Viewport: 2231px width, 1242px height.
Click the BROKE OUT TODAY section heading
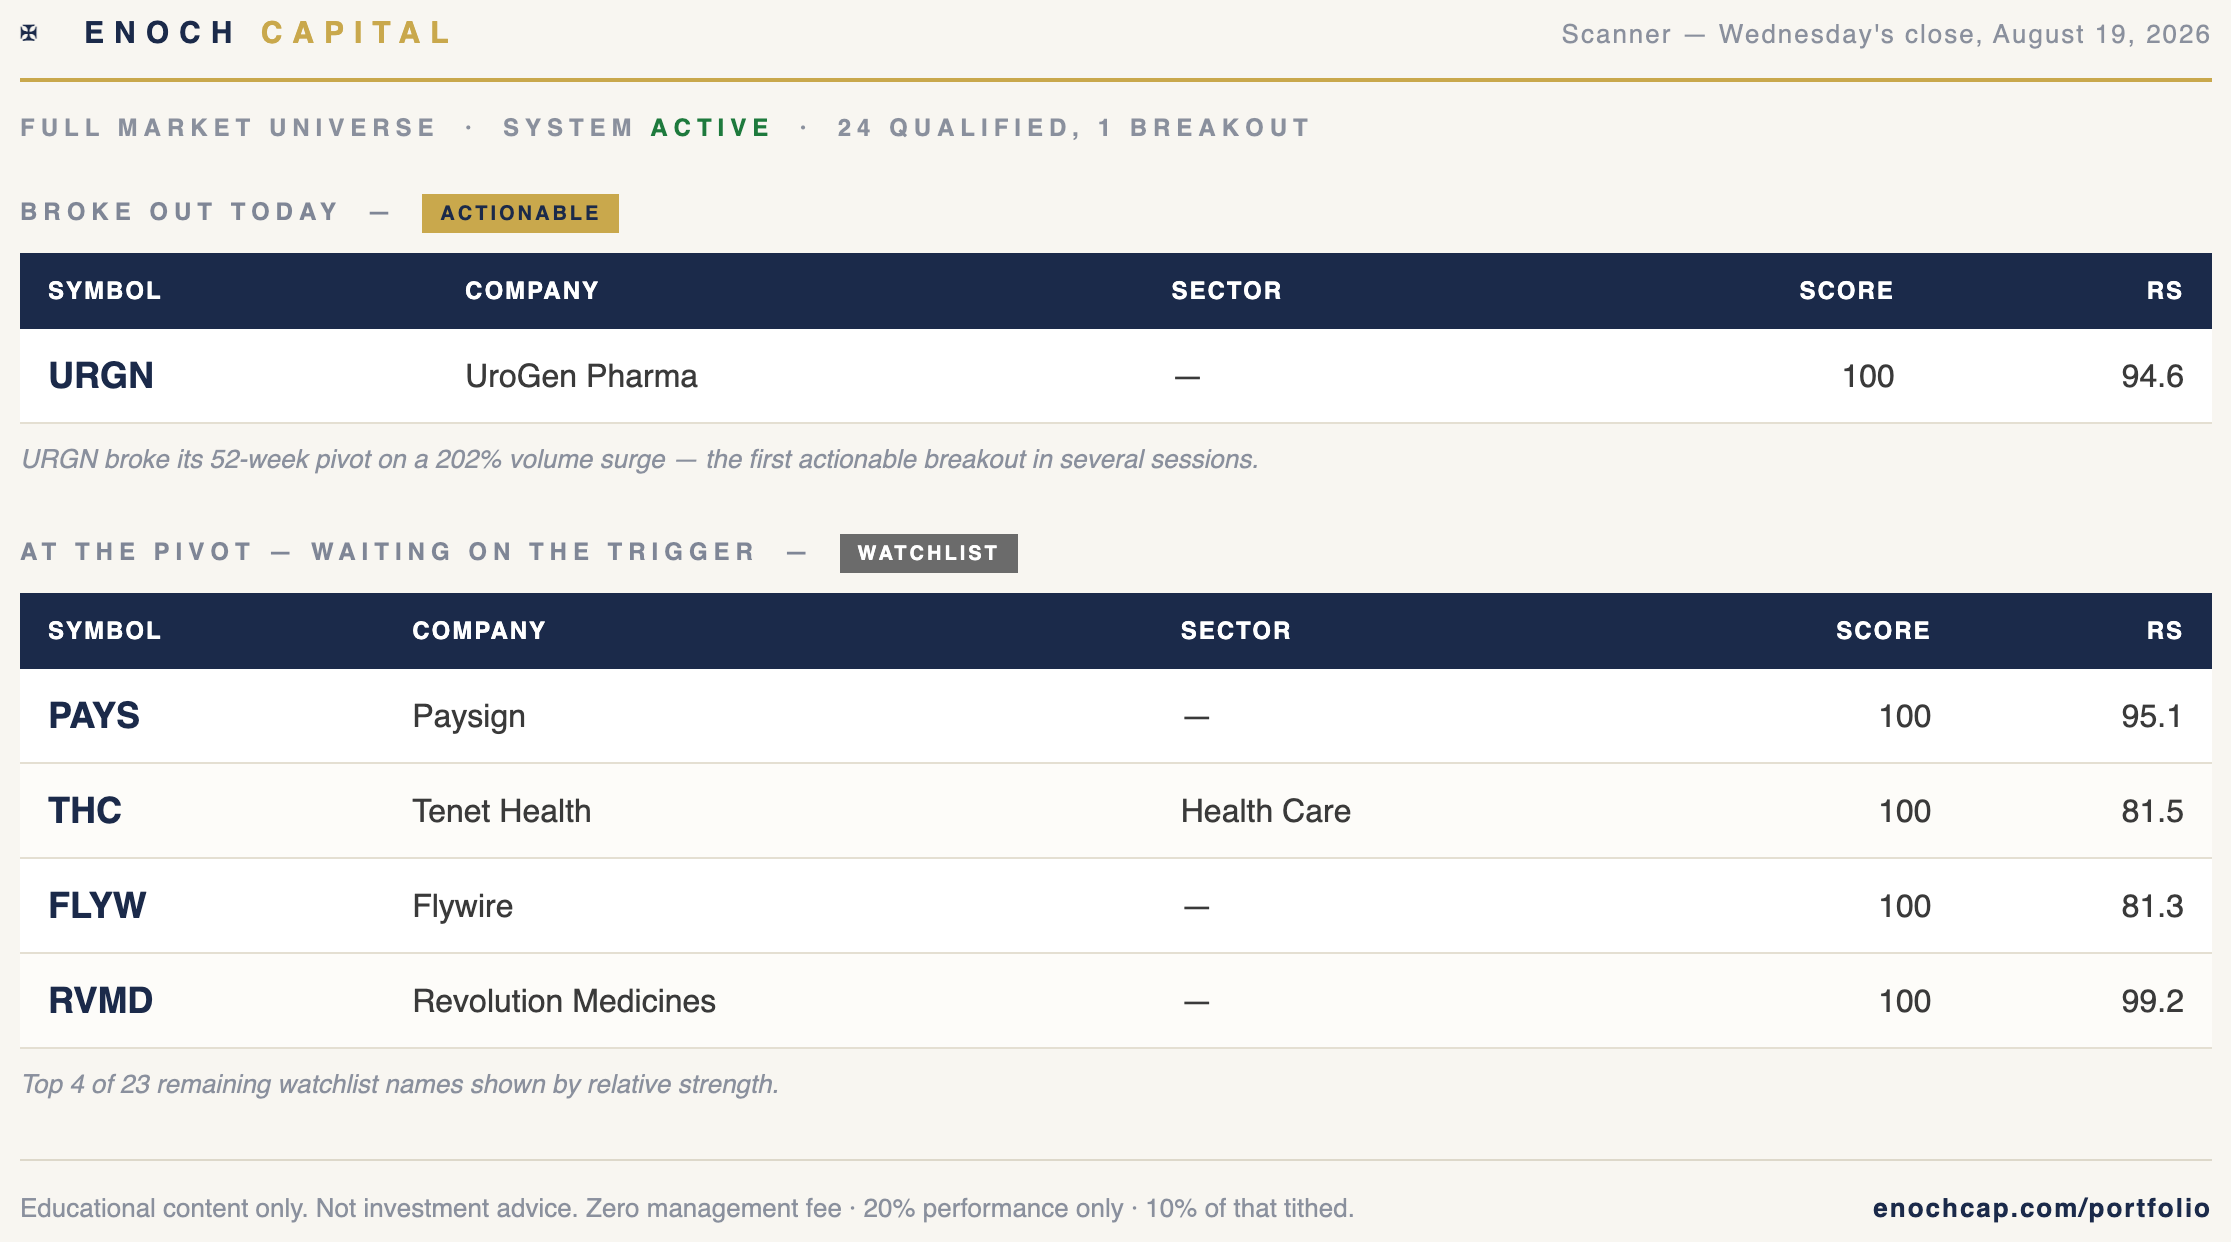(180, 212)
